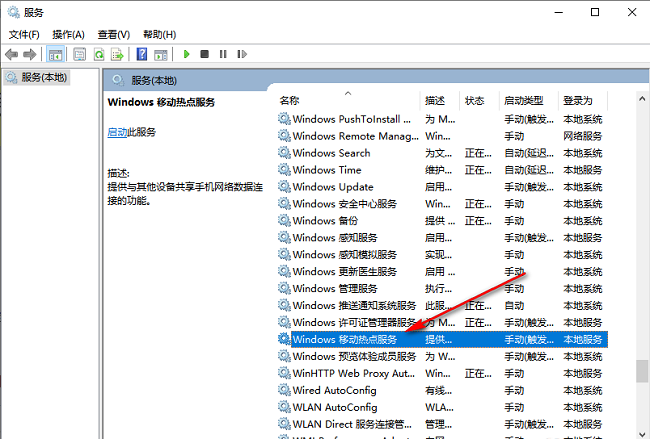Click gear icon beside Windows Remote Management
Viewport: 650px width, 439px height.
(284, 136)
